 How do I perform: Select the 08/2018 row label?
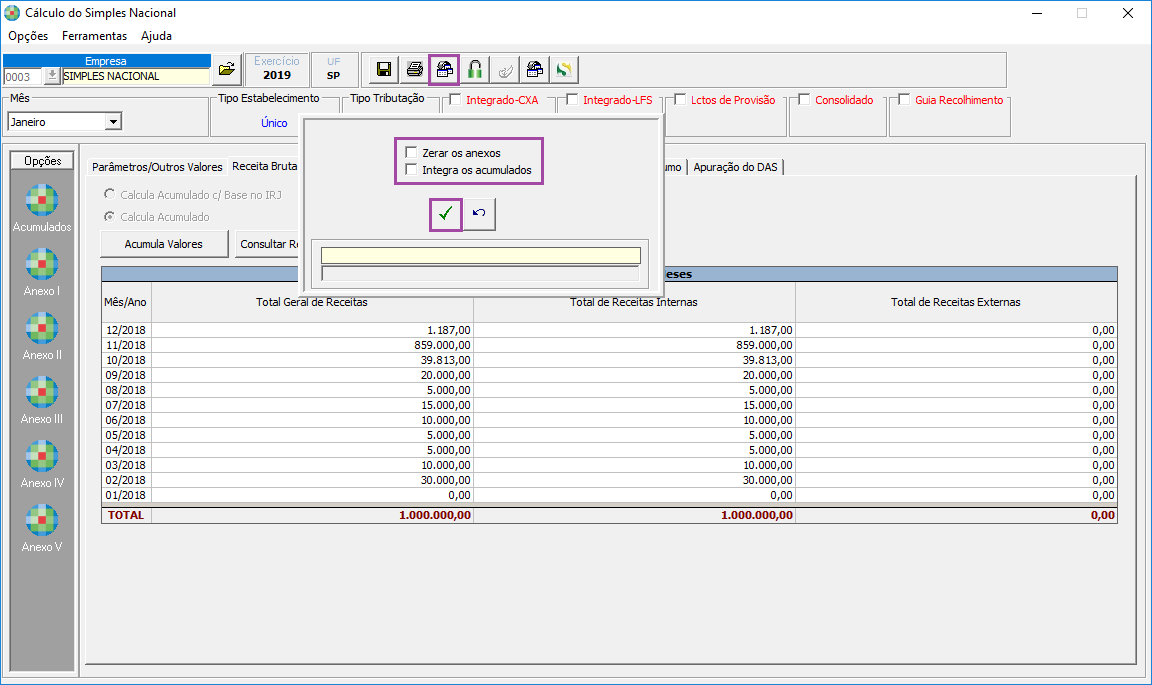(x=125, y=390)
